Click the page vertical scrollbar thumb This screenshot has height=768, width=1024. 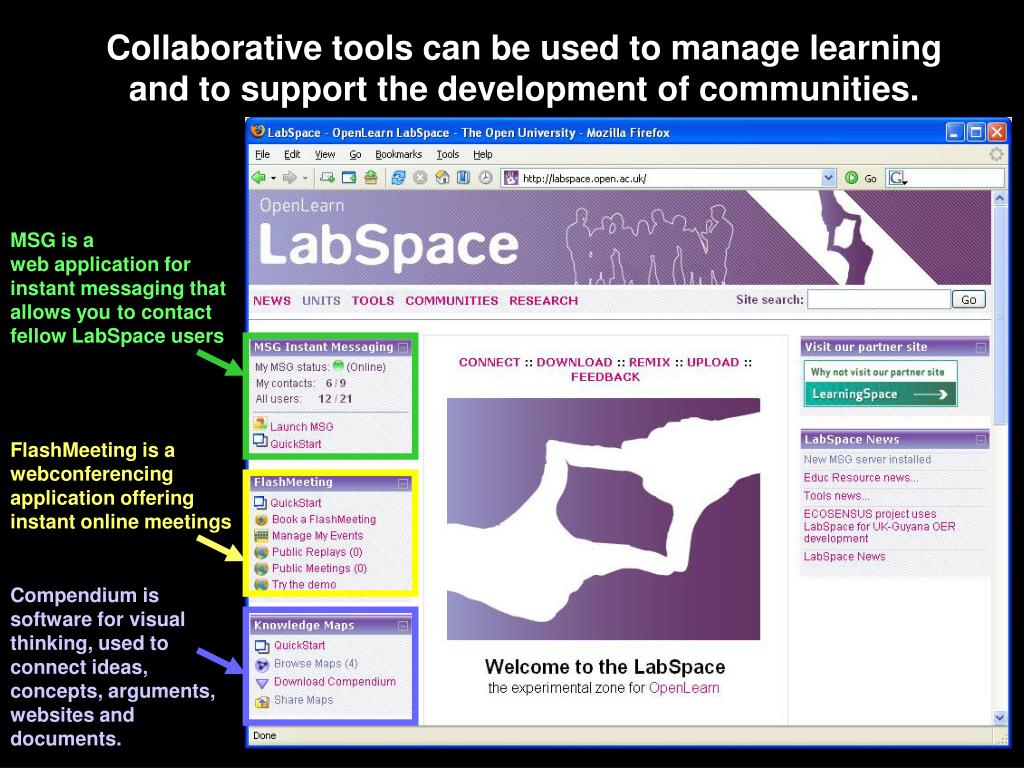point(1000,313)
